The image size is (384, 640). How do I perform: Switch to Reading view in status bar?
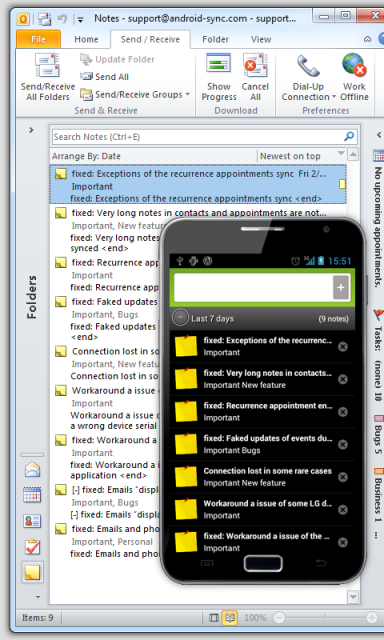click(230, 618)
